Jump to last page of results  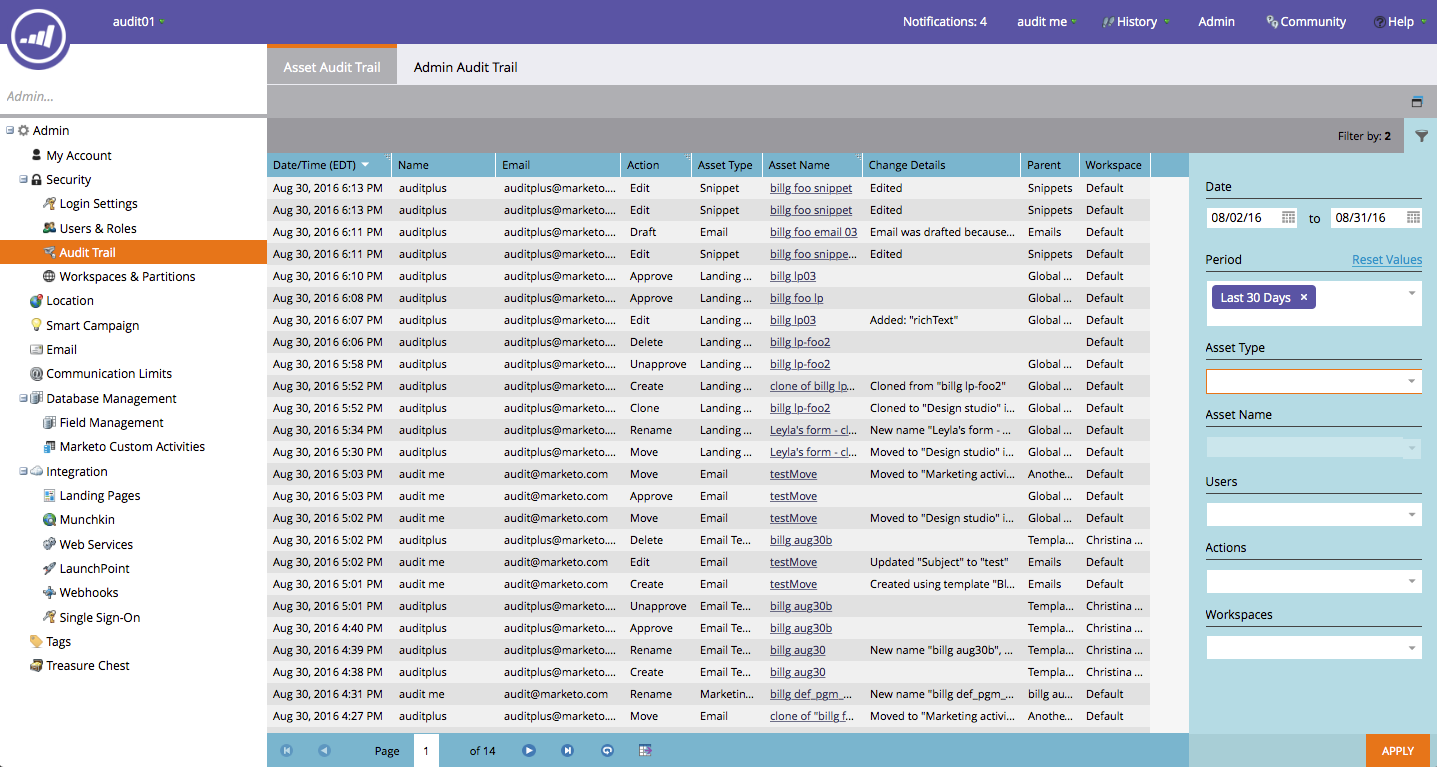coord(568,751)
